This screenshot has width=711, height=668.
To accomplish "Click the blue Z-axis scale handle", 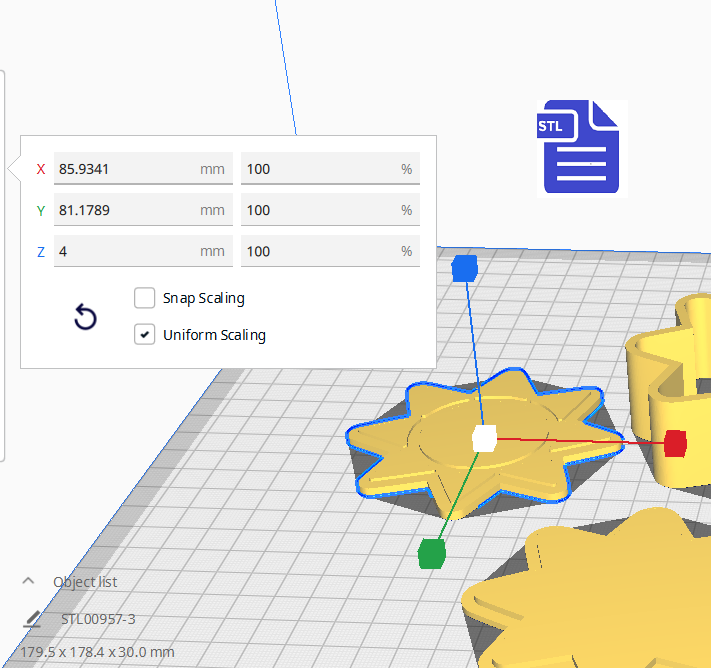I will [x=464, y=268].
